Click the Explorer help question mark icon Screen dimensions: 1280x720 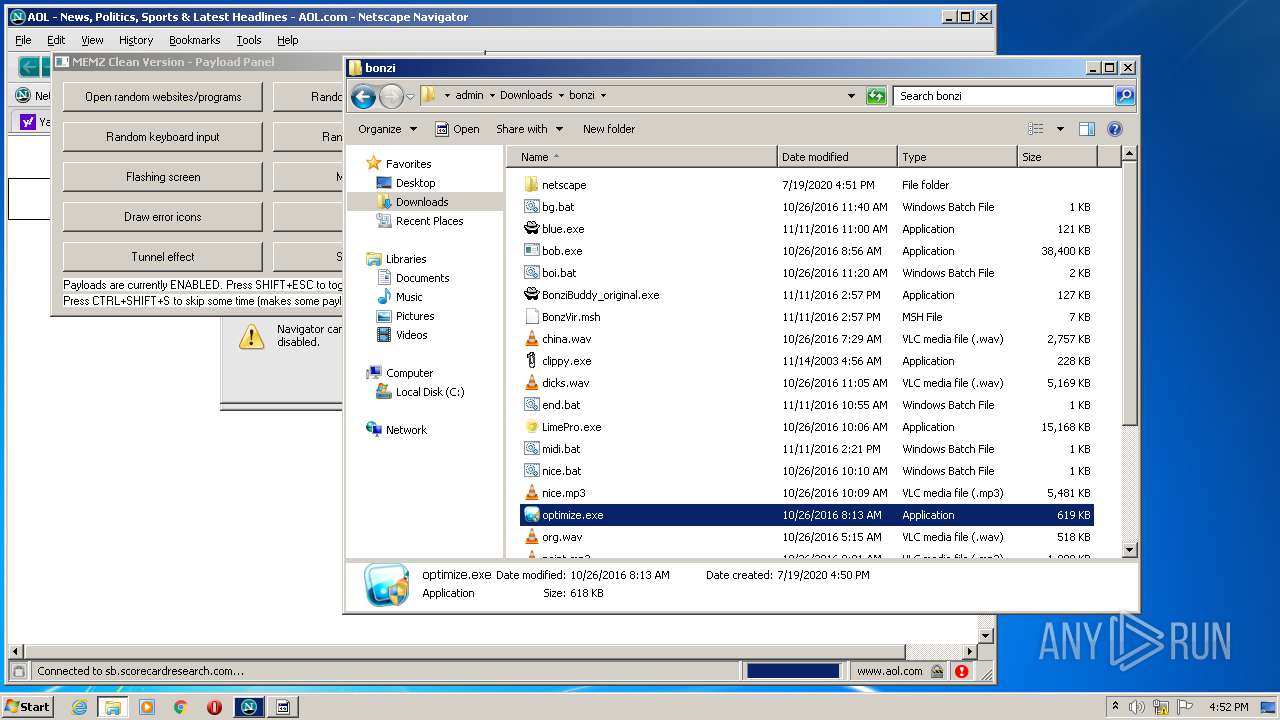[1115, 129]
